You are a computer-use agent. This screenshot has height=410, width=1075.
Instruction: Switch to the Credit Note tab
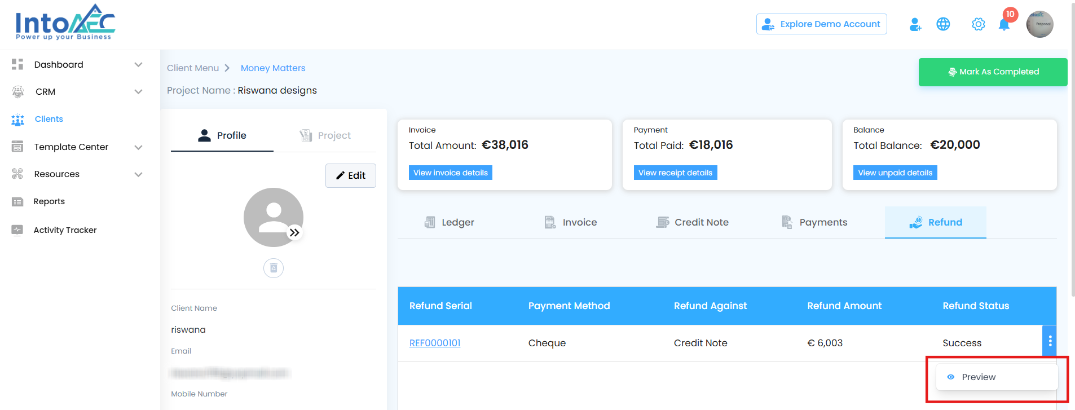click(x=692, y=222)
